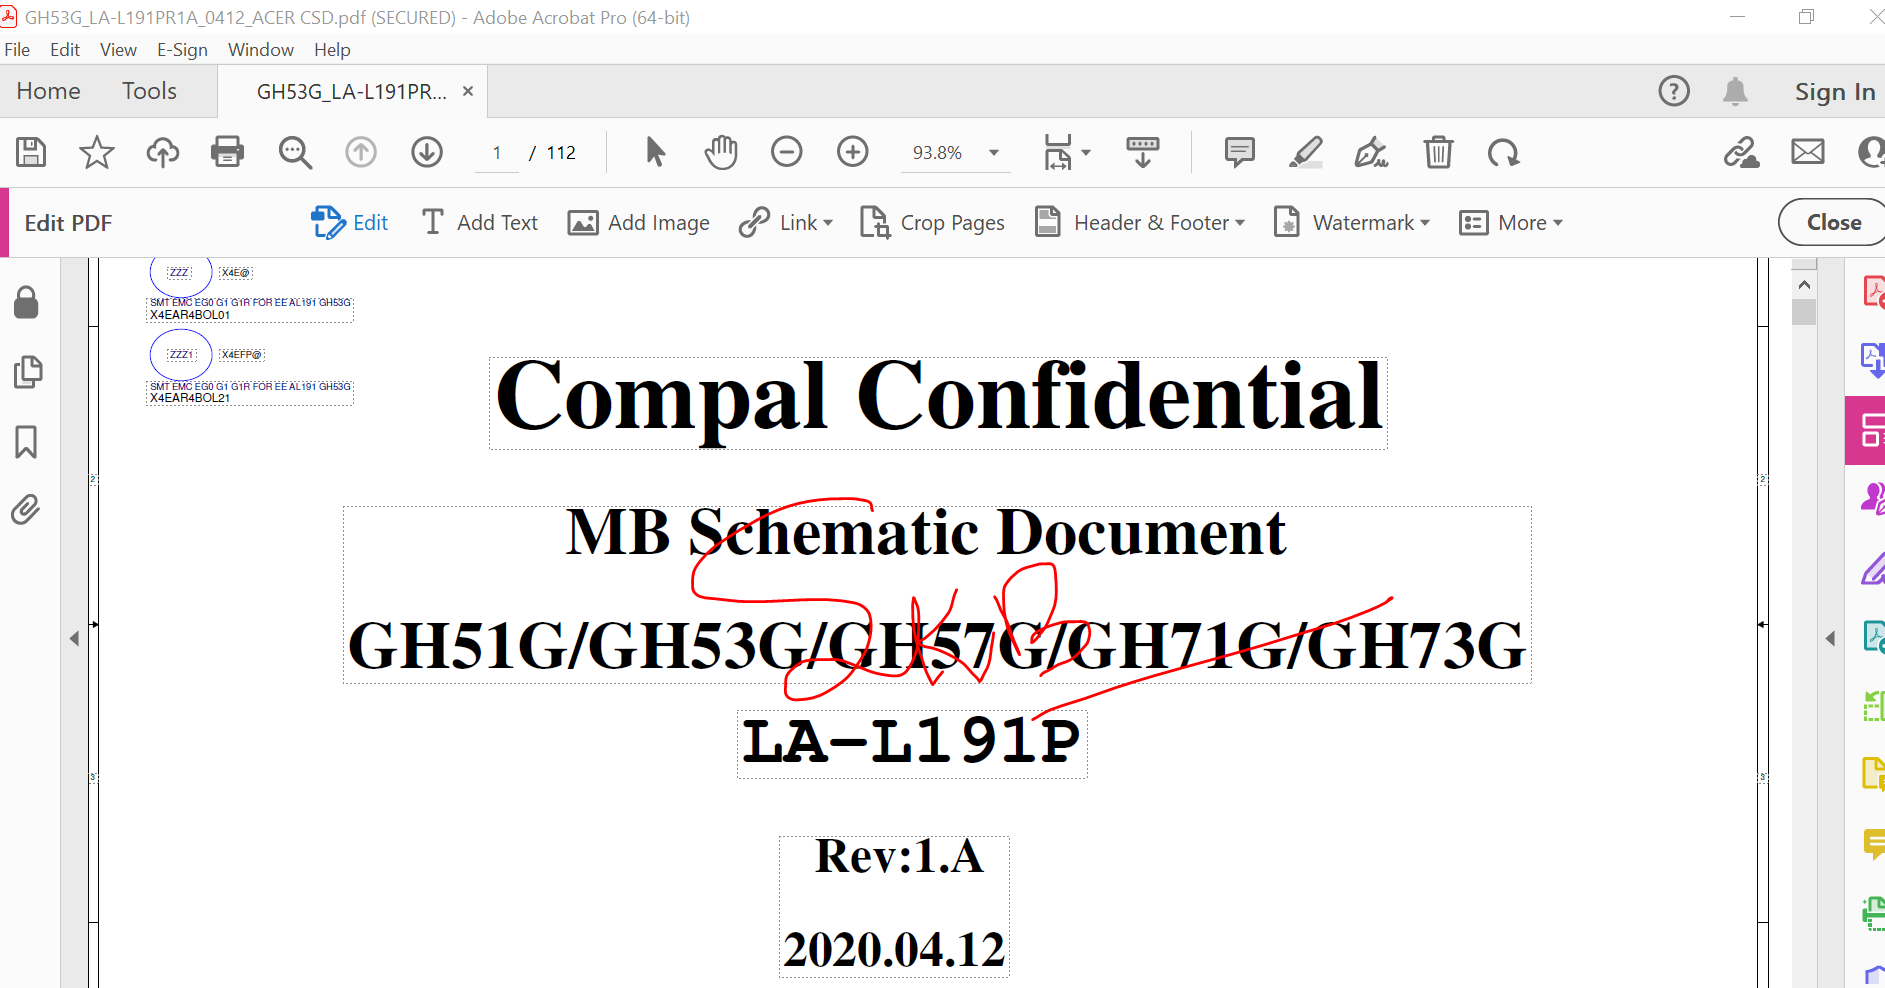Viewport: 1885px width, 988px height.
Task: Open the Fill & Sign tool
Action: coord(1372,152)
